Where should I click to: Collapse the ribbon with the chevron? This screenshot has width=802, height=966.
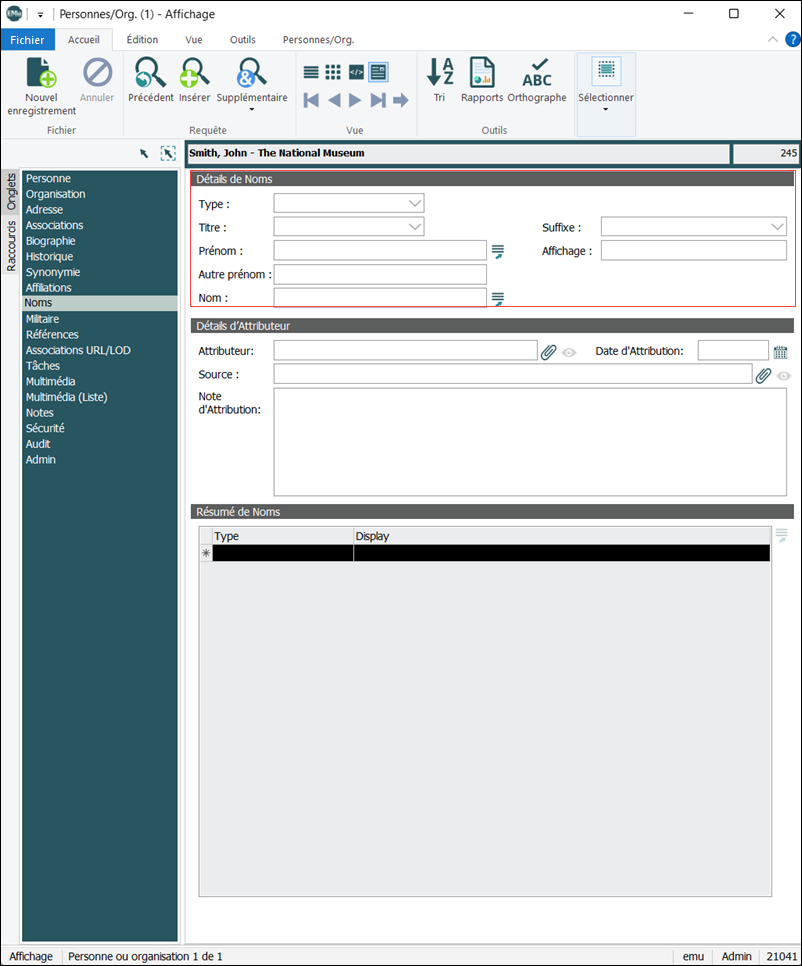point(772,39)
